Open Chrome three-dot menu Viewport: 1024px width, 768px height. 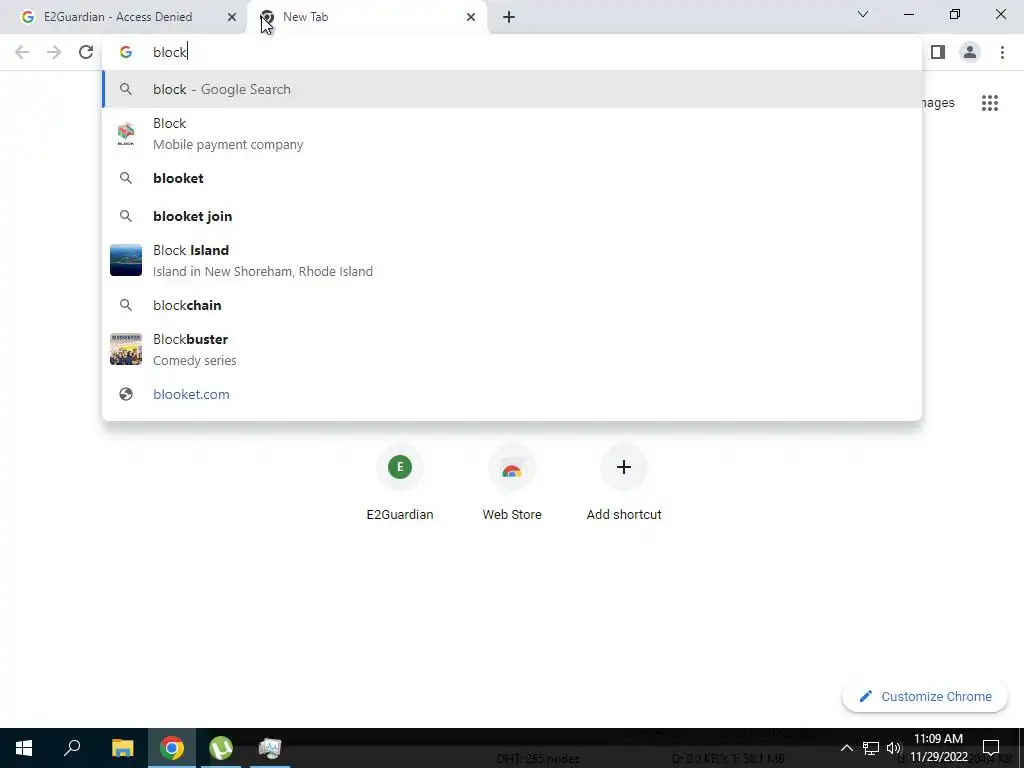pos(1002,52)
